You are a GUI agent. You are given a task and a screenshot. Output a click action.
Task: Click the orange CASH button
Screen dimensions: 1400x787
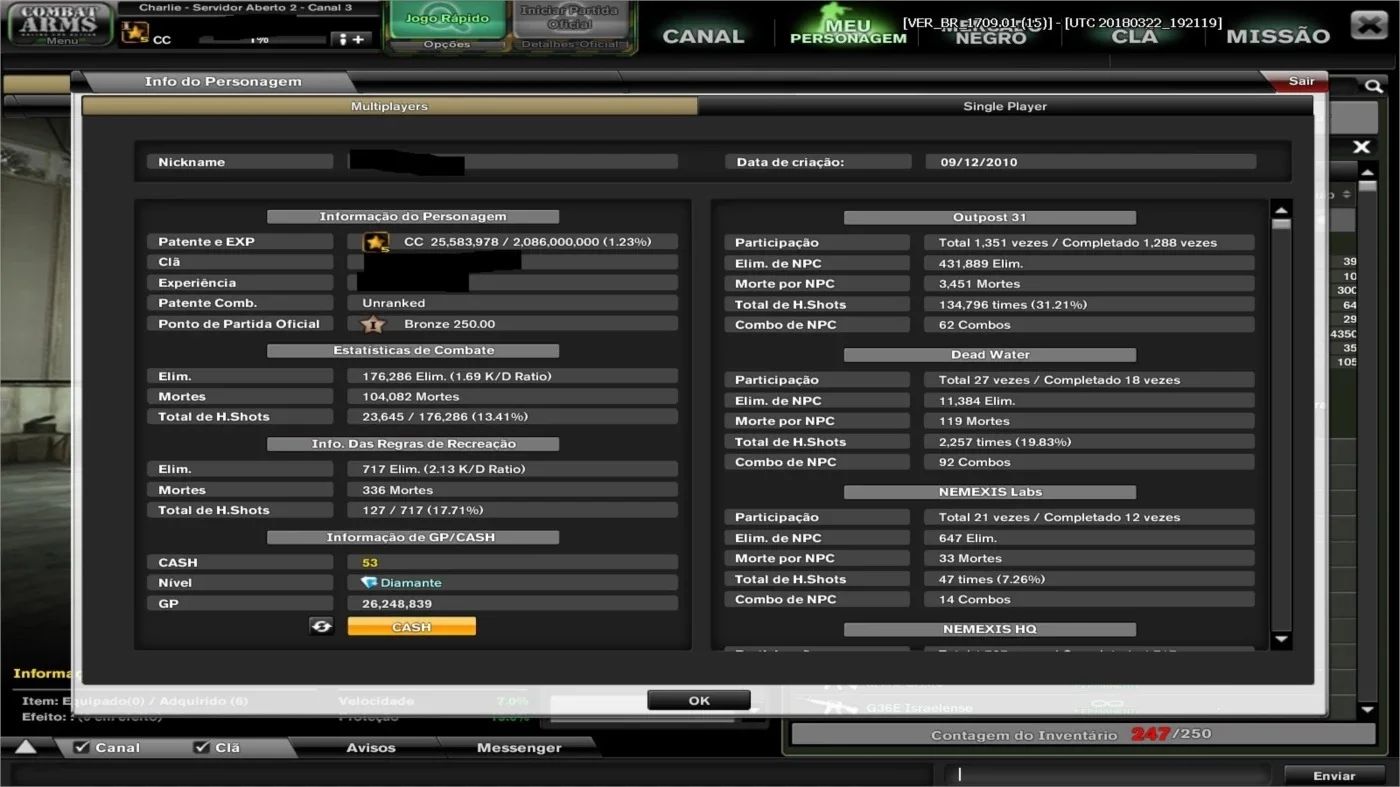(411, 627)
